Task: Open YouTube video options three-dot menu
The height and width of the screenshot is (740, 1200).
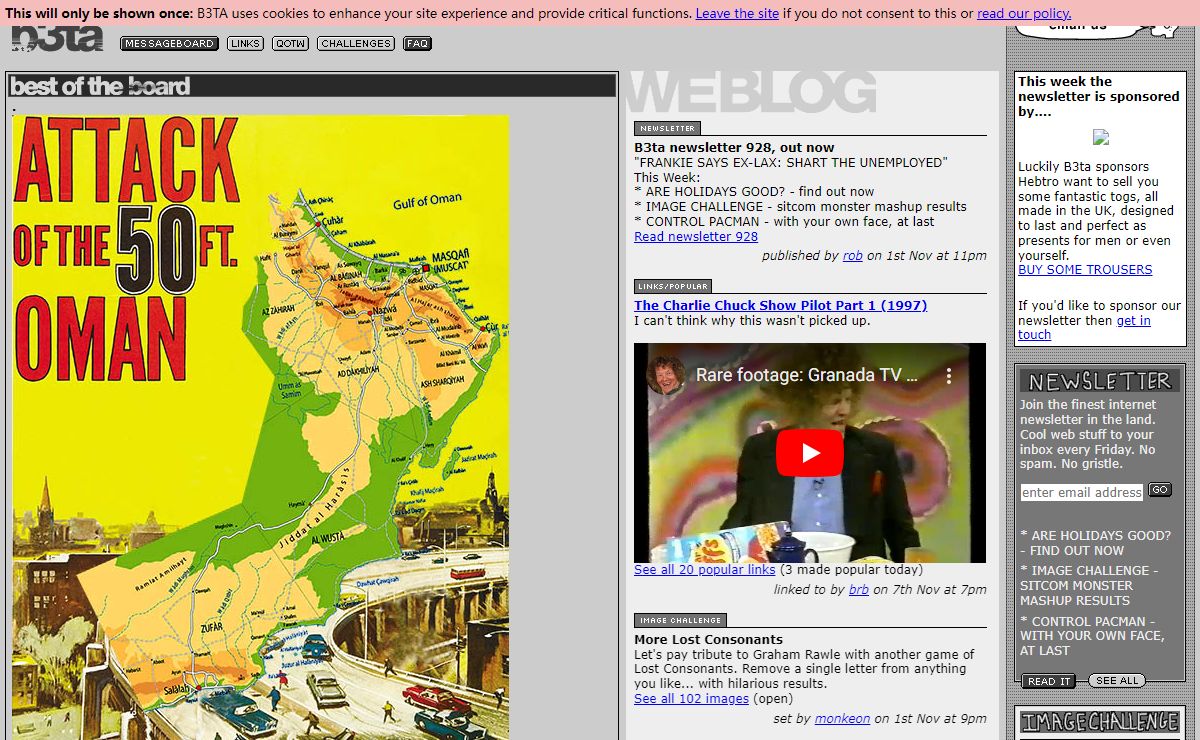Action: (950, 376)
